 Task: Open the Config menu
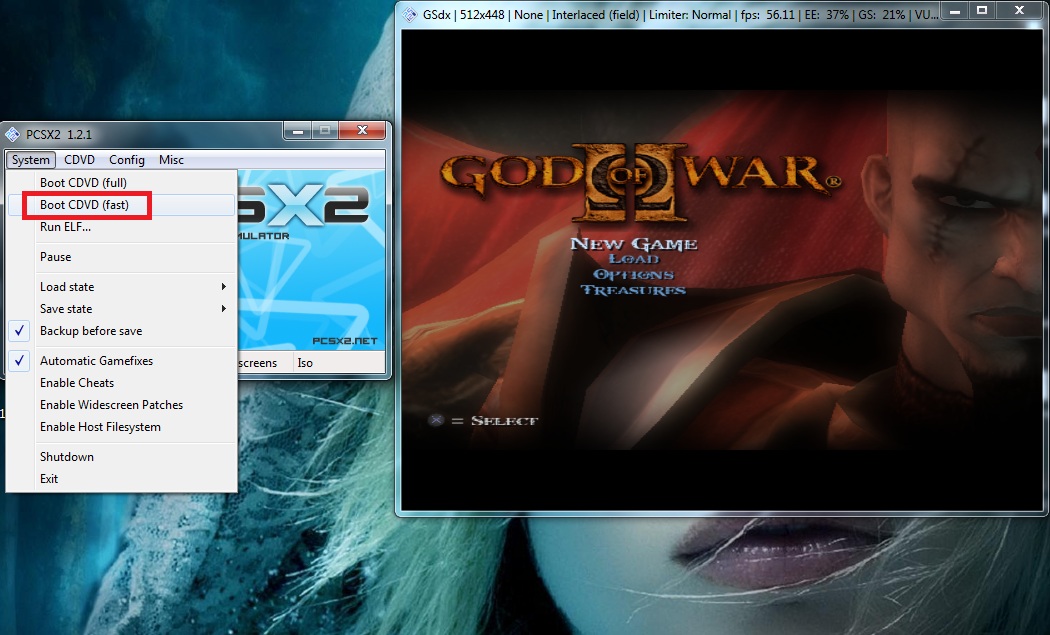pyautogui.click(x=127, y=160)
